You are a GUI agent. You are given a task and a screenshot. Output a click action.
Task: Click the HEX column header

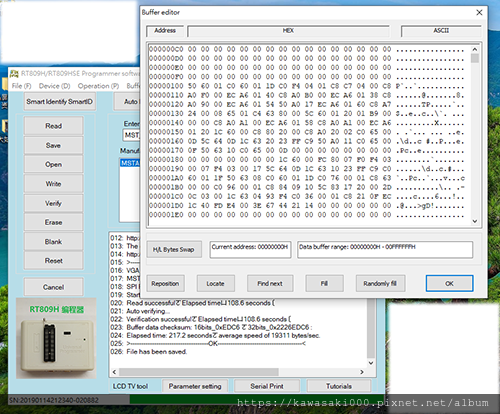(288, 31)
